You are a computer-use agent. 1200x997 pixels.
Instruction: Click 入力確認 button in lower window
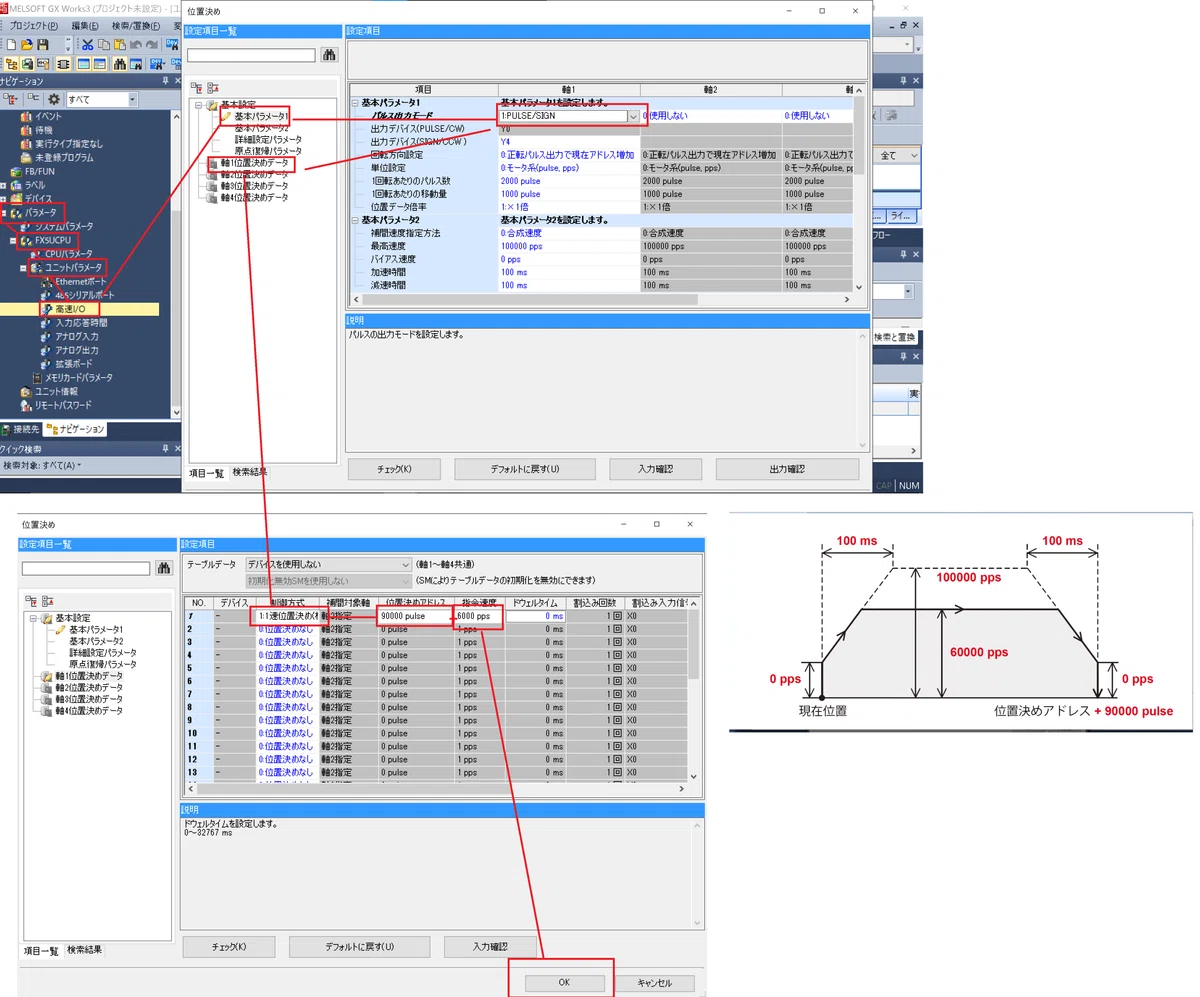click(490, 946)
